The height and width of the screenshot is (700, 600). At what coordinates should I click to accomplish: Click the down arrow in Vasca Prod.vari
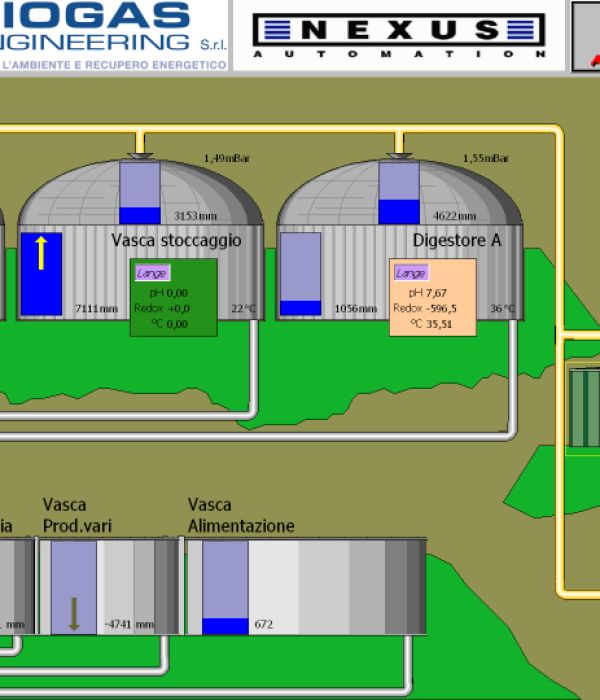pyautogui.click(x=73, y=612)
